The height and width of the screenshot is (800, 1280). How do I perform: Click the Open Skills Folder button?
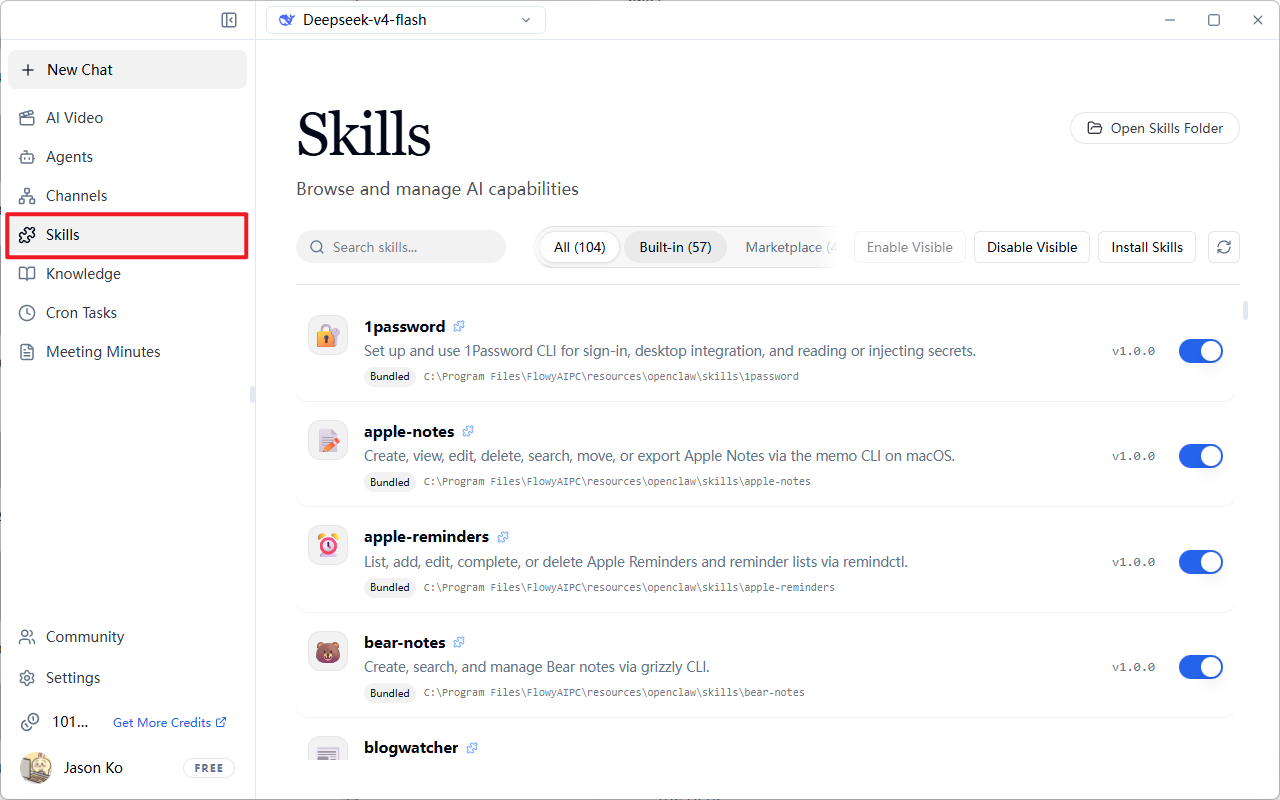1155,128
